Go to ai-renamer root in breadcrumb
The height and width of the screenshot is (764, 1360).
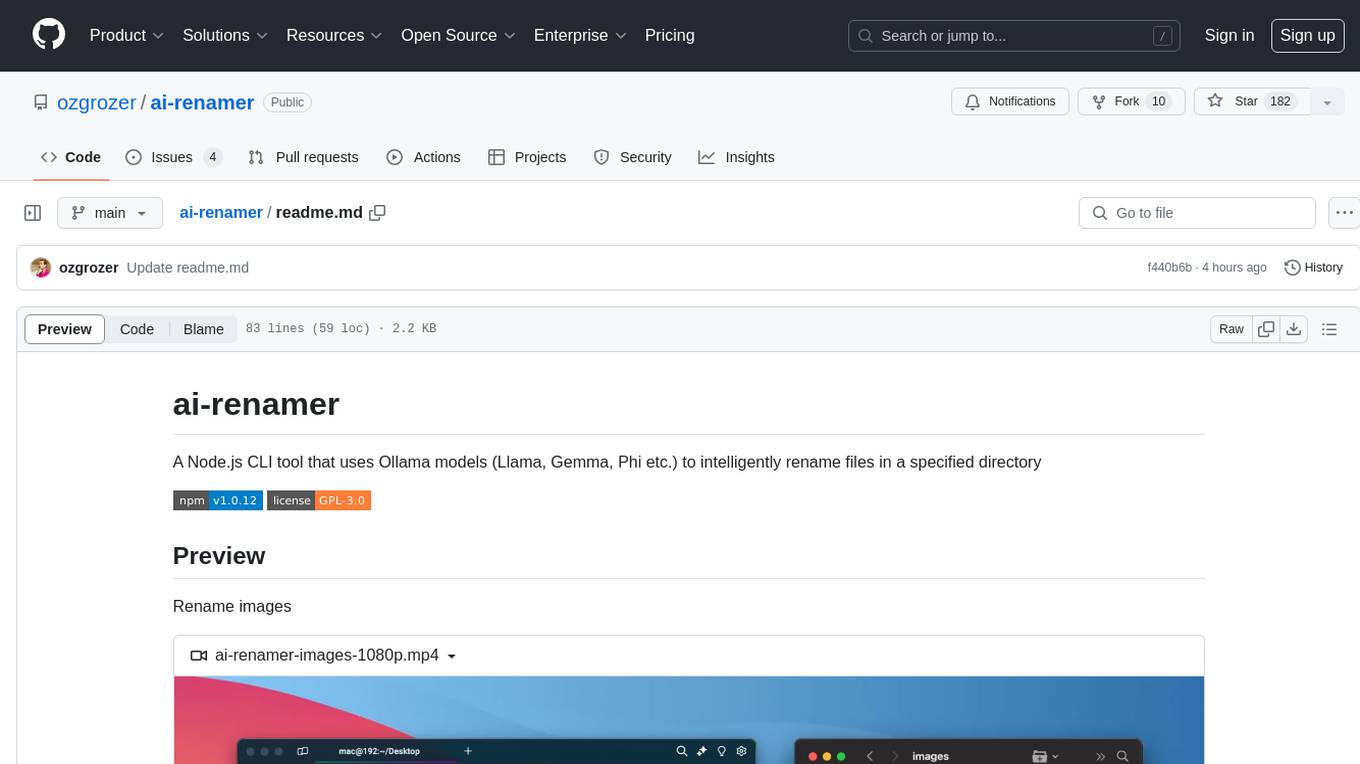(221, 212)
